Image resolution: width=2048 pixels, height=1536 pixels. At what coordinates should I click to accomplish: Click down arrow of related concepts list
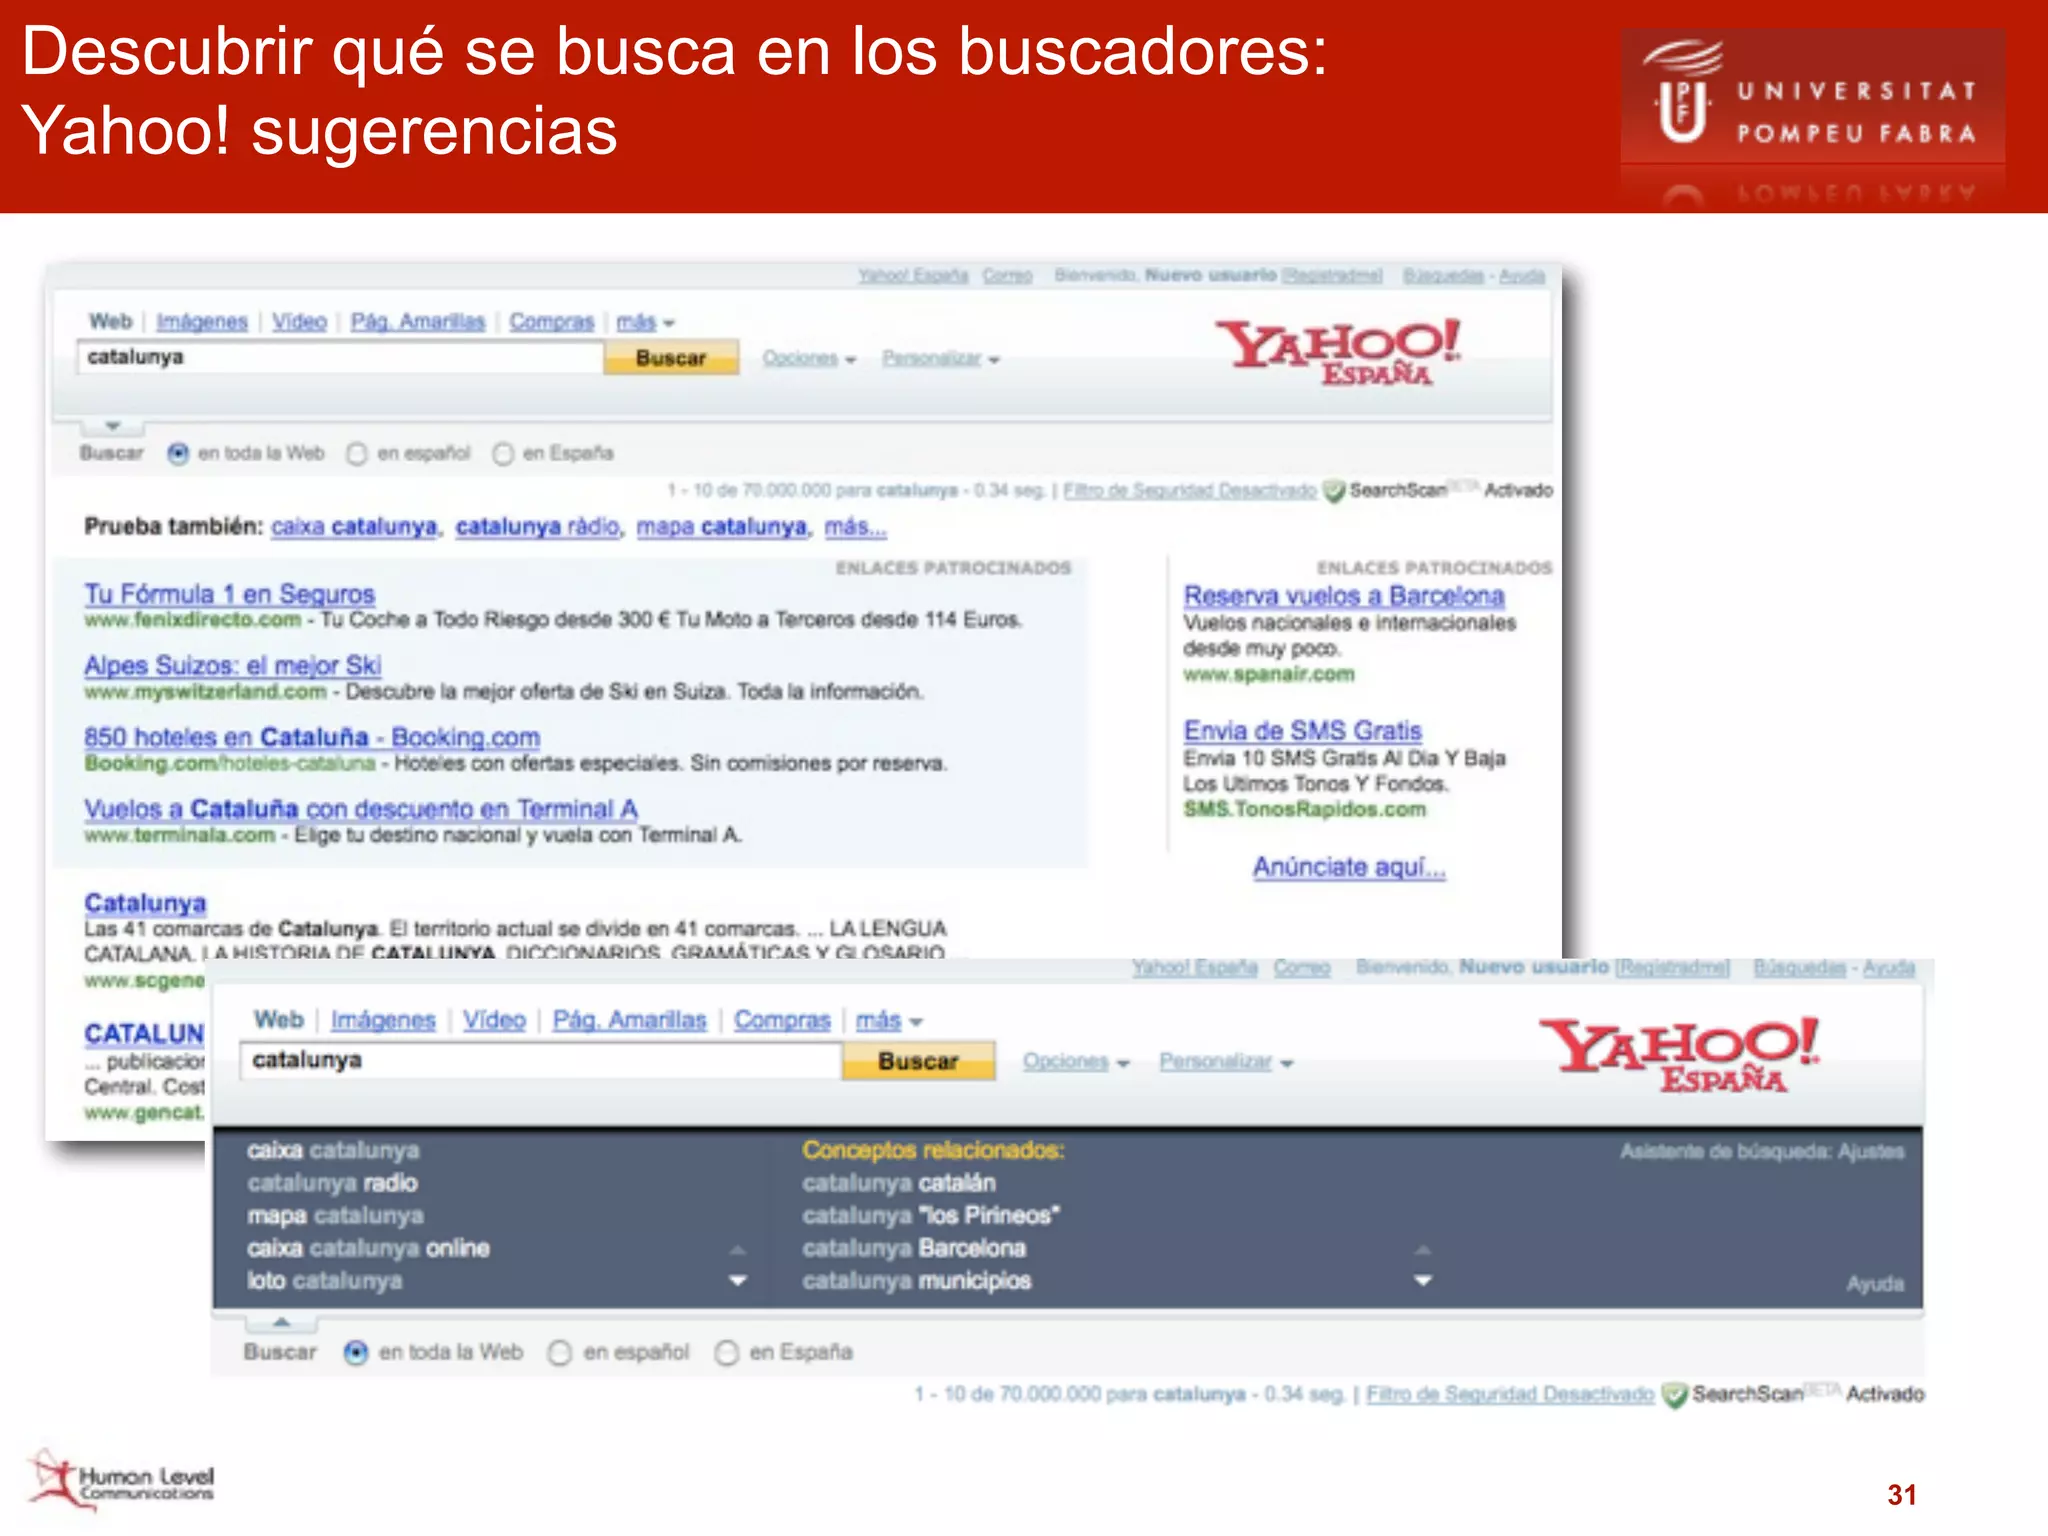[1423, 1281]
